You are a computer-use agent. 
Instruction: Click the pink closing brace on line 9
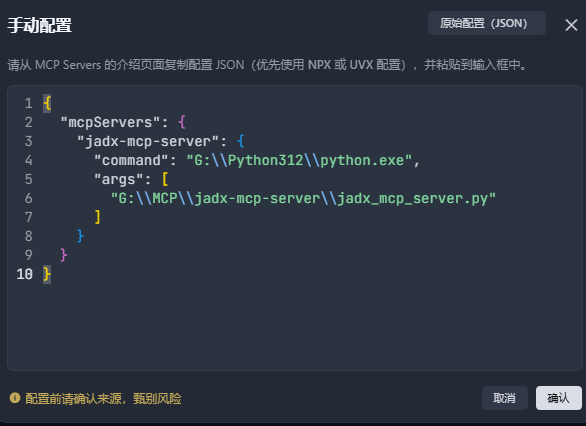coord(64,255)
